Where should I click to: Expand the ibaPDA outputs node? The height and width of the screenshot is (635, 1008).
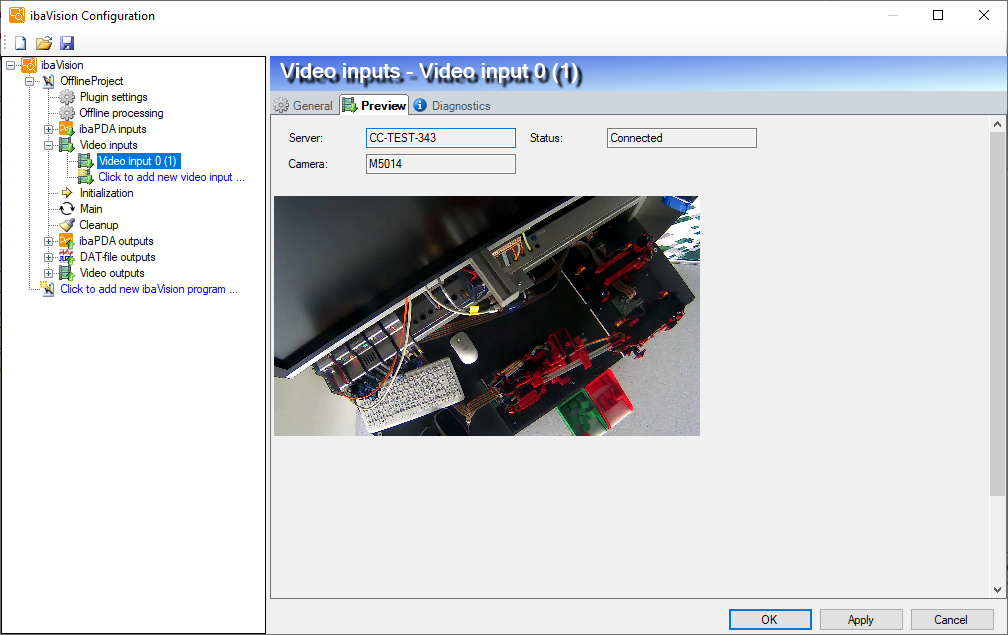(48, 241)
